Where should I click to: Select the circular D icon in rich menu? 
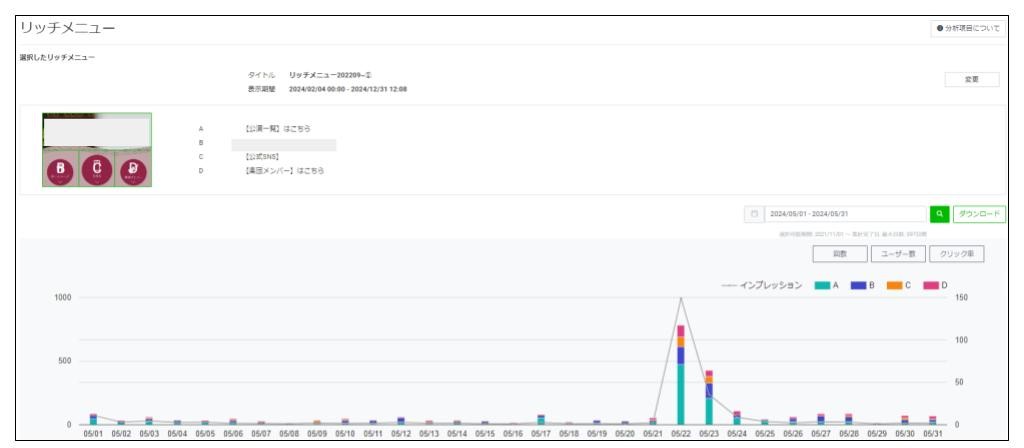click(133, 170)
